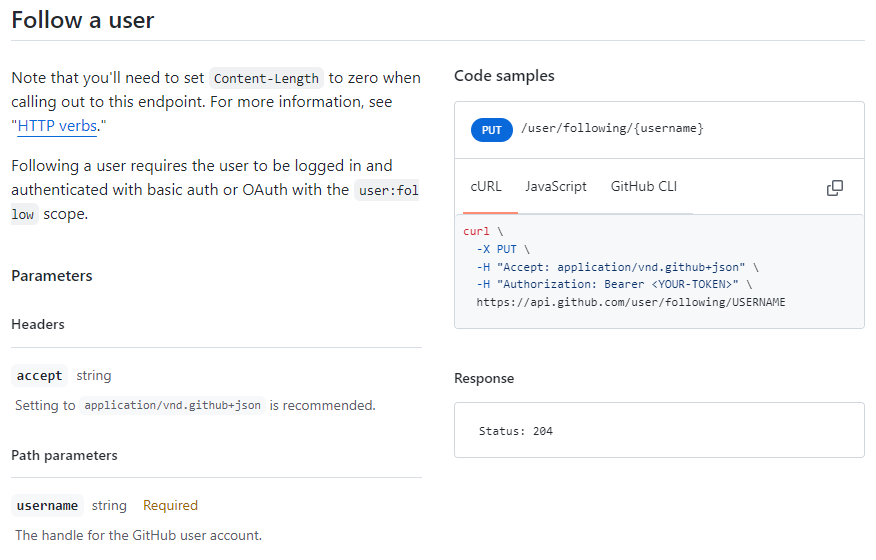Click the Path parameters subheading
Viewport: 876px width, 560px height.
coord(64,455)
